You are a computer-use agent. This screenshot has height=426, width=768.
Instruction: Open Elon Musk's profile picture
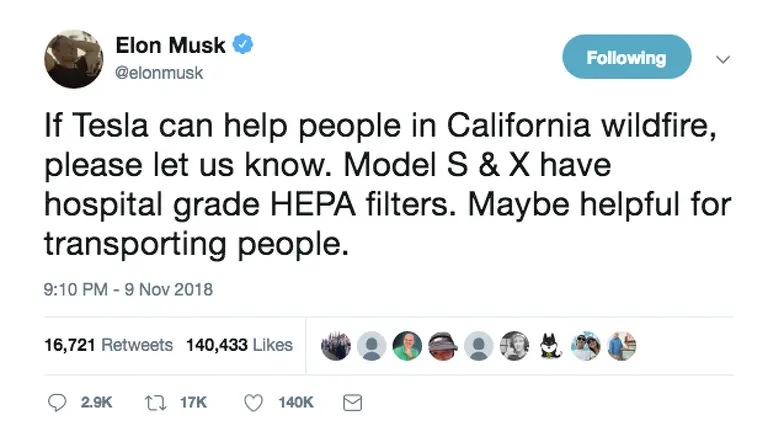(x=74, y=58)
